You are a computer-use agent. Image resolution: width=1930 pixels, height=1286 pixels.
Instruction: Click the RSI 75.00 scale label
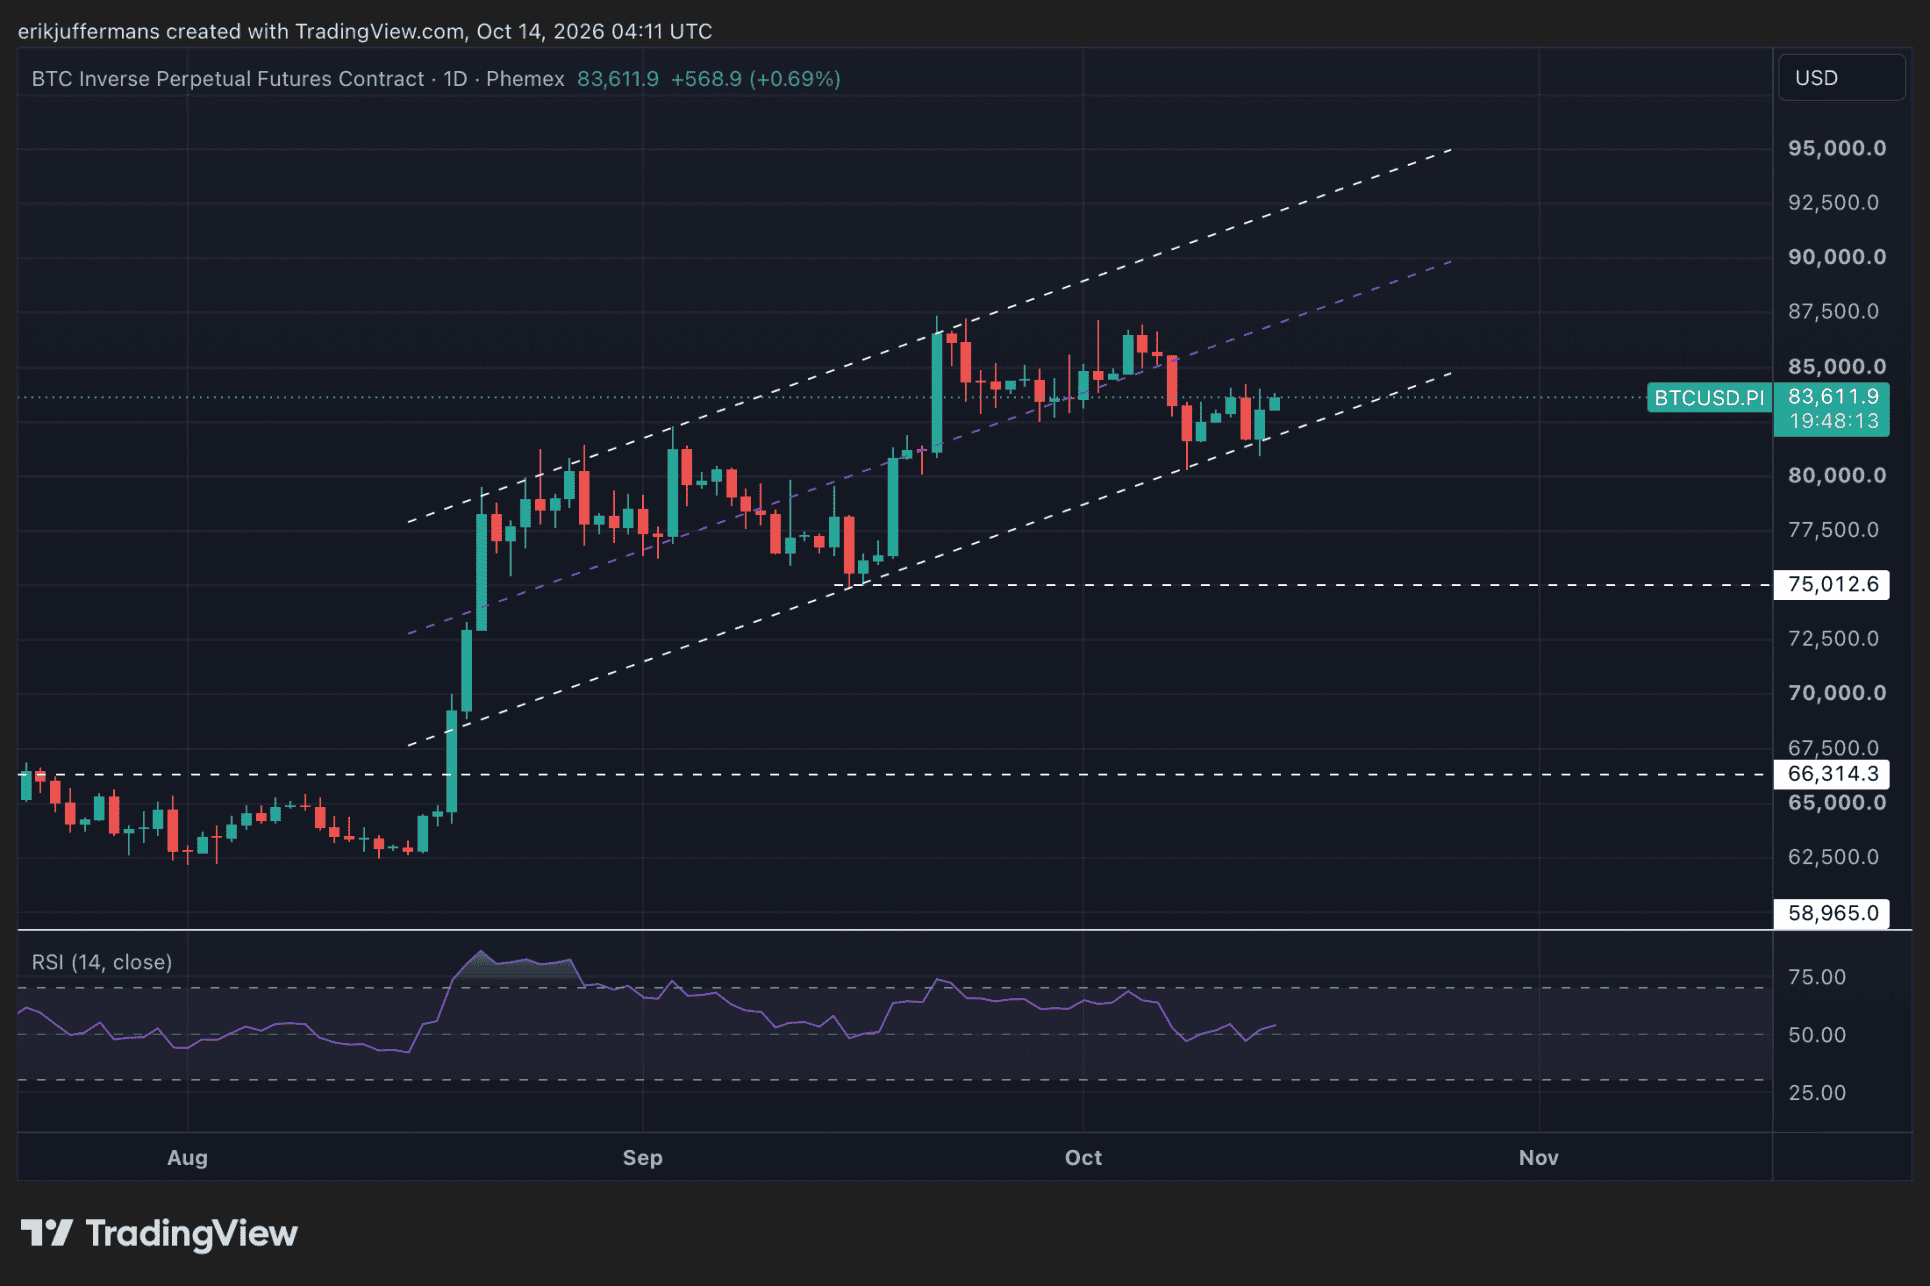1817,977
